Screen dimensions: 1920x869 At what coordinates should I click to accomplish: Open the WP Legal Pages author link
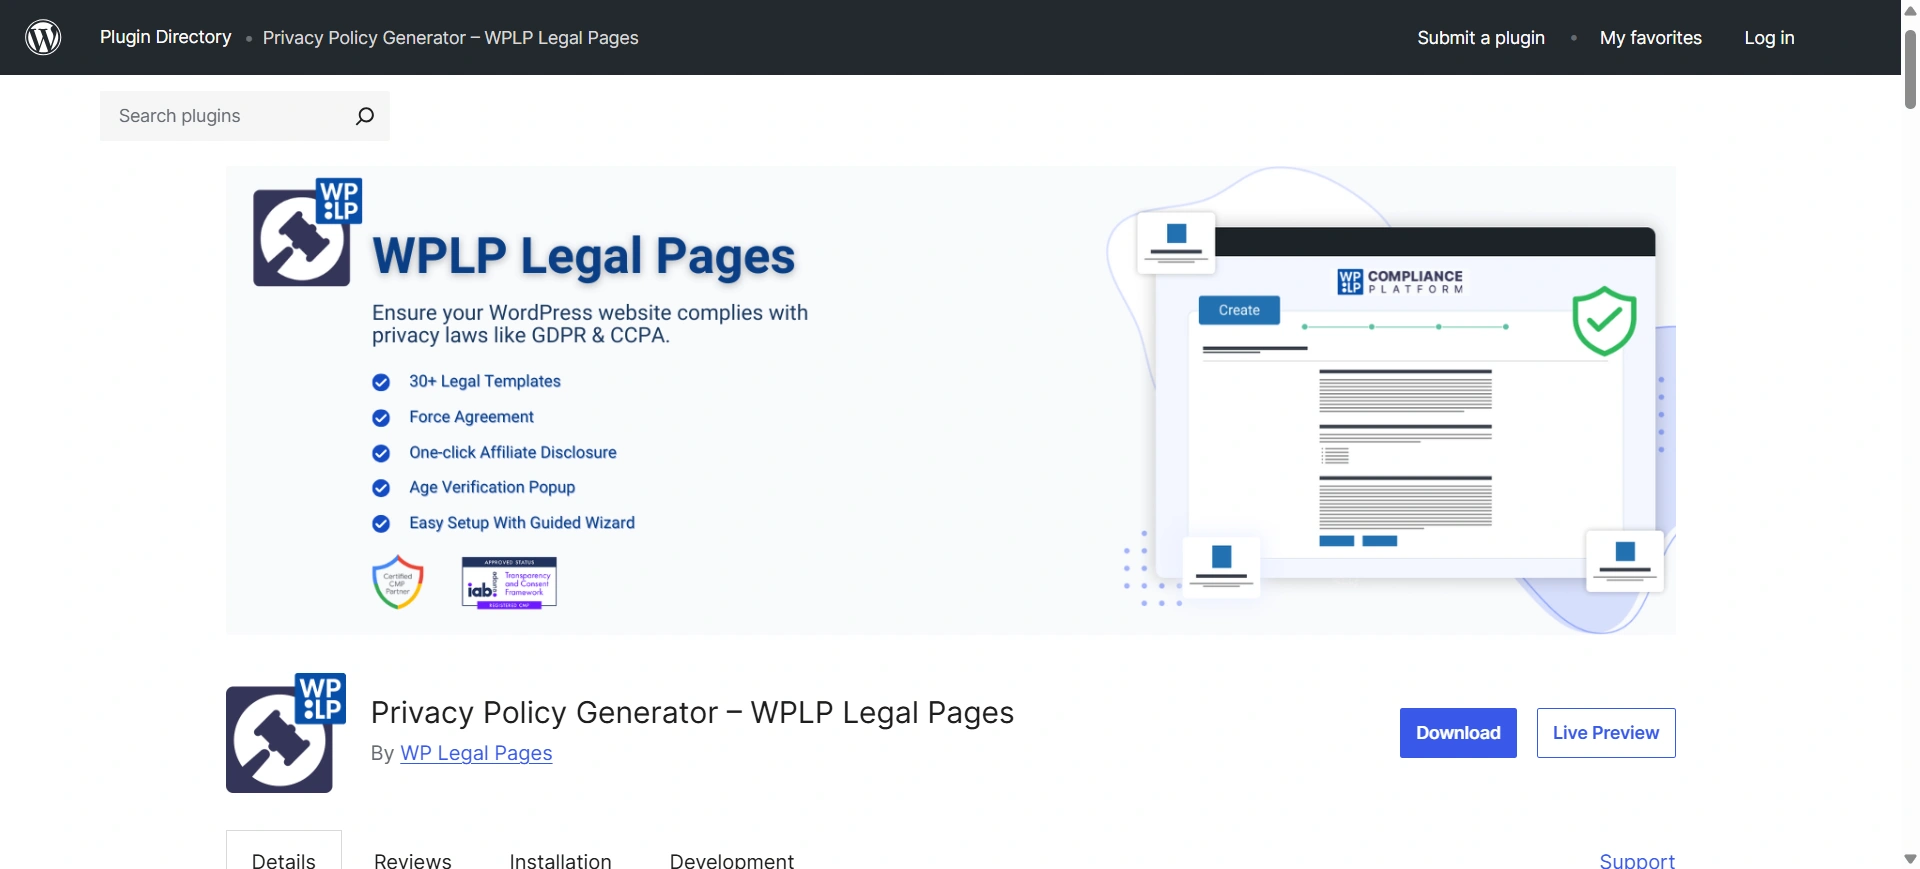(476, 753)
